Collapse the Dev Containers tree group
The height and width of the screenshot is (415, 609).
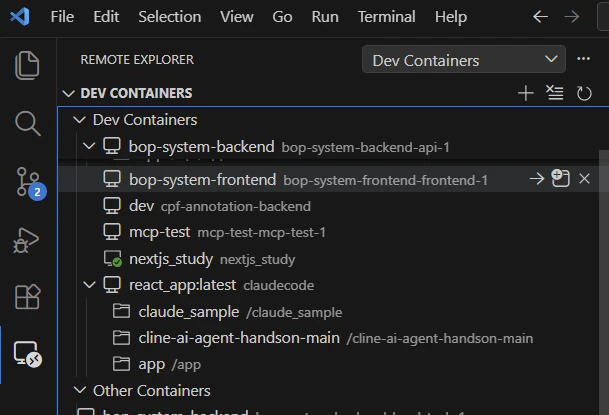80,120
